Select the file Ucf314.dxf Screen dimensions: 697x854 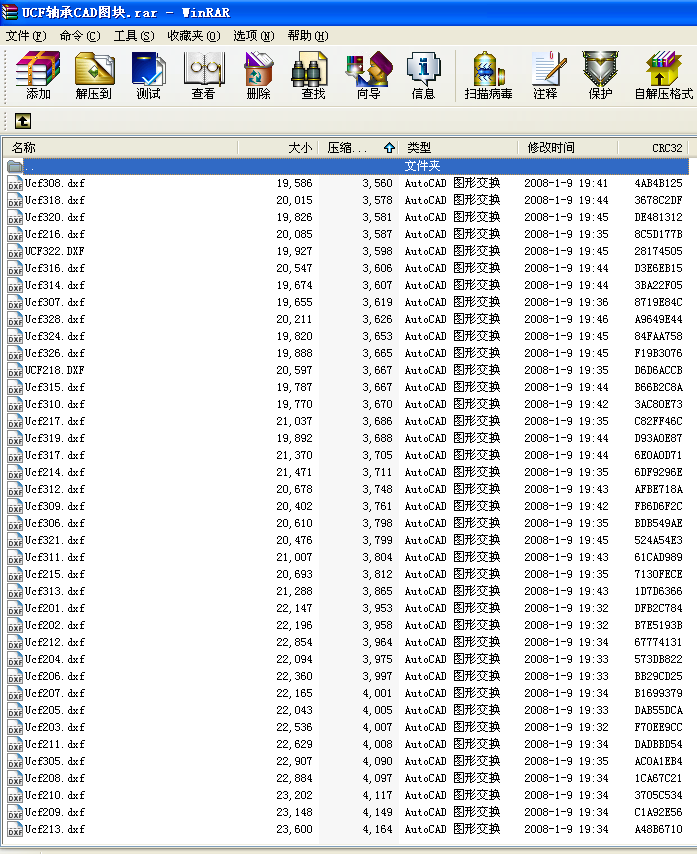pos(55,285)
